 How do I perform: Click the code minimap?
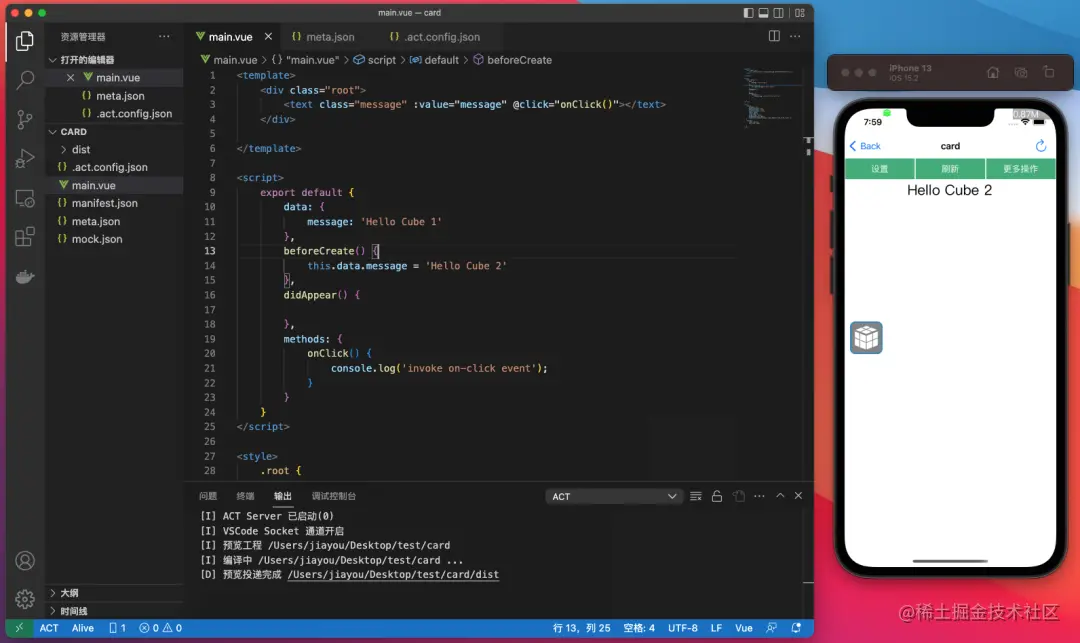pyautogui.click(x=771, y=96)
